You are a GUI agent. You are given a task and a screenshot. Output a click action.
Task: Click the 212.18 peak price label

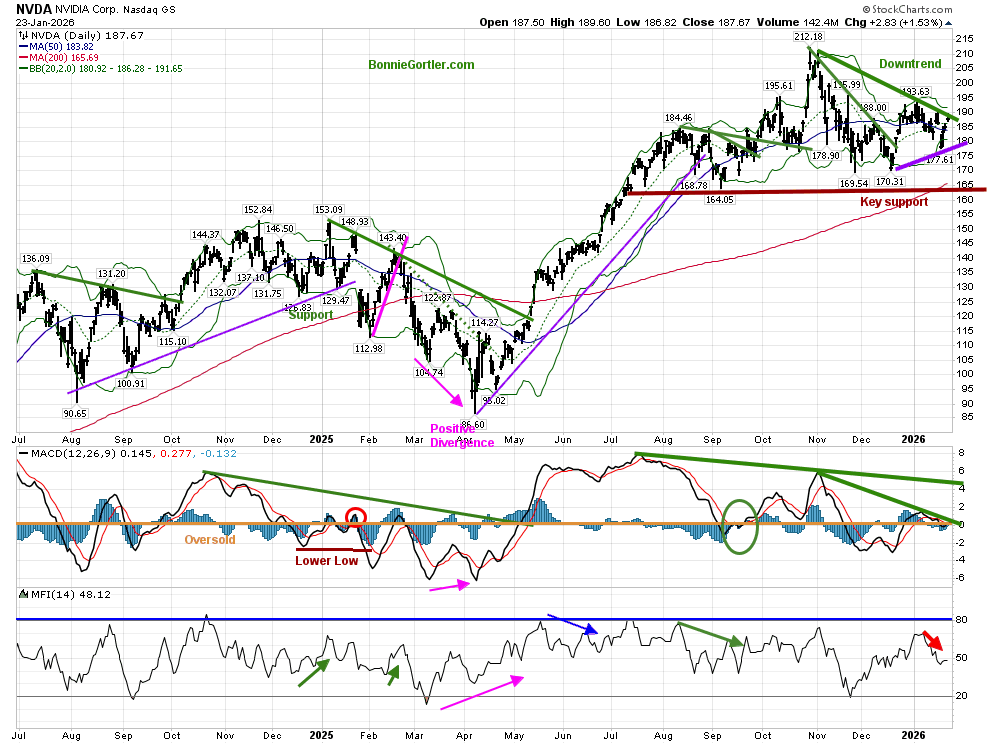[x=809, y=37]
